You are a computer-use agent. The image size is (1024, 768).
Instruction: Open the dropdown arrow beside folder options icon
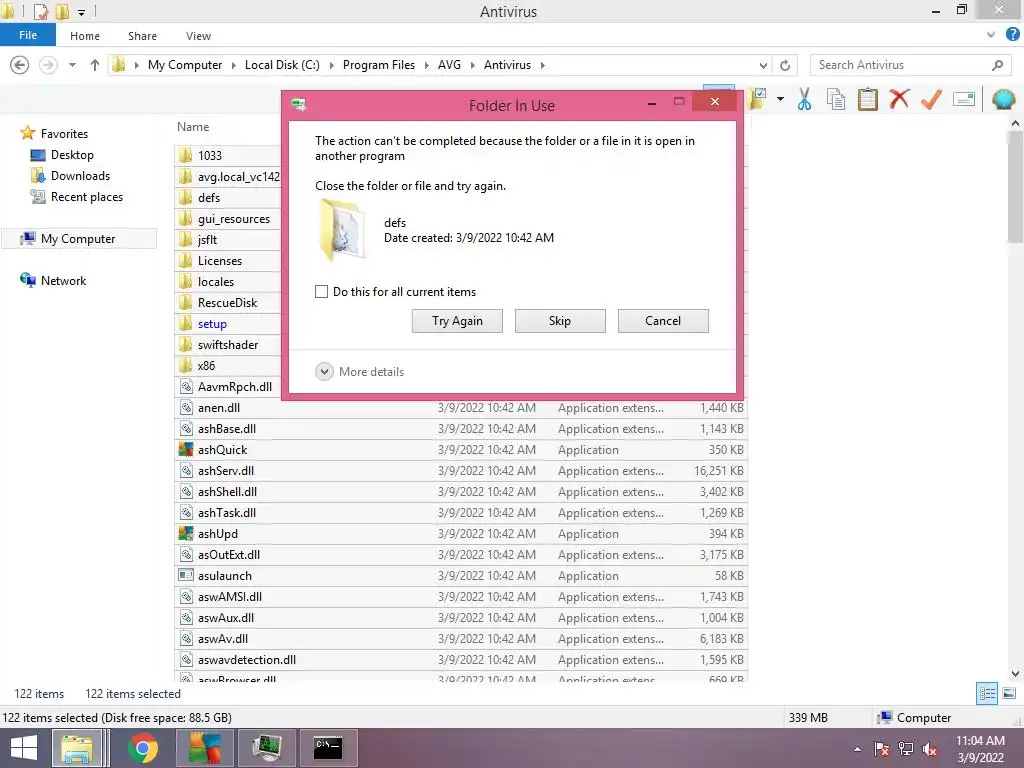(x=780, y=99)
